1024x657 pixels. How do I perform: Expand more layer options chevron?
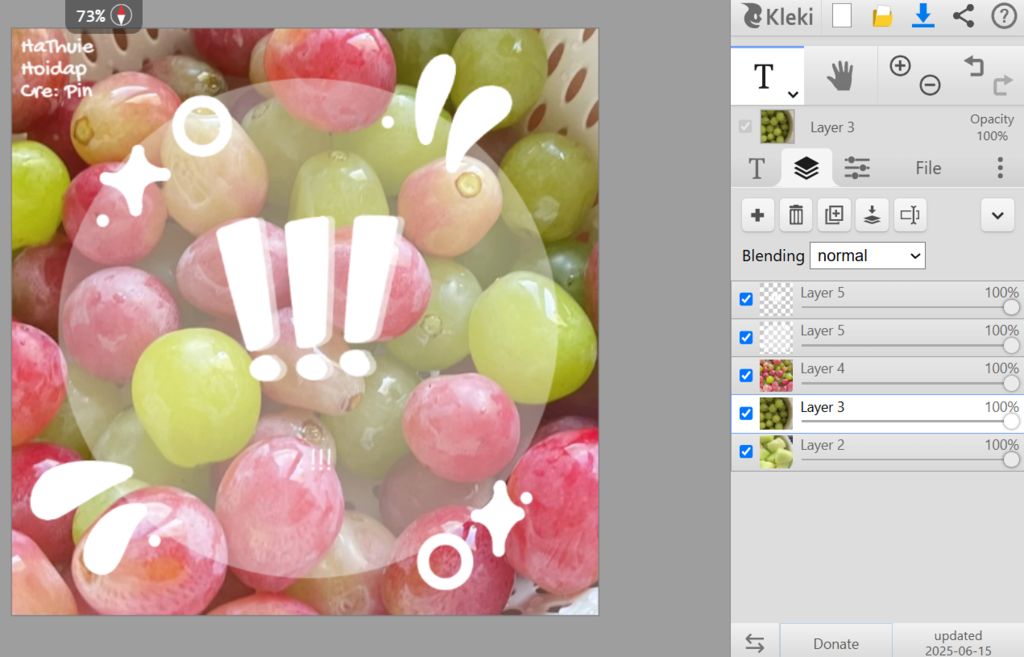[997, 215]
